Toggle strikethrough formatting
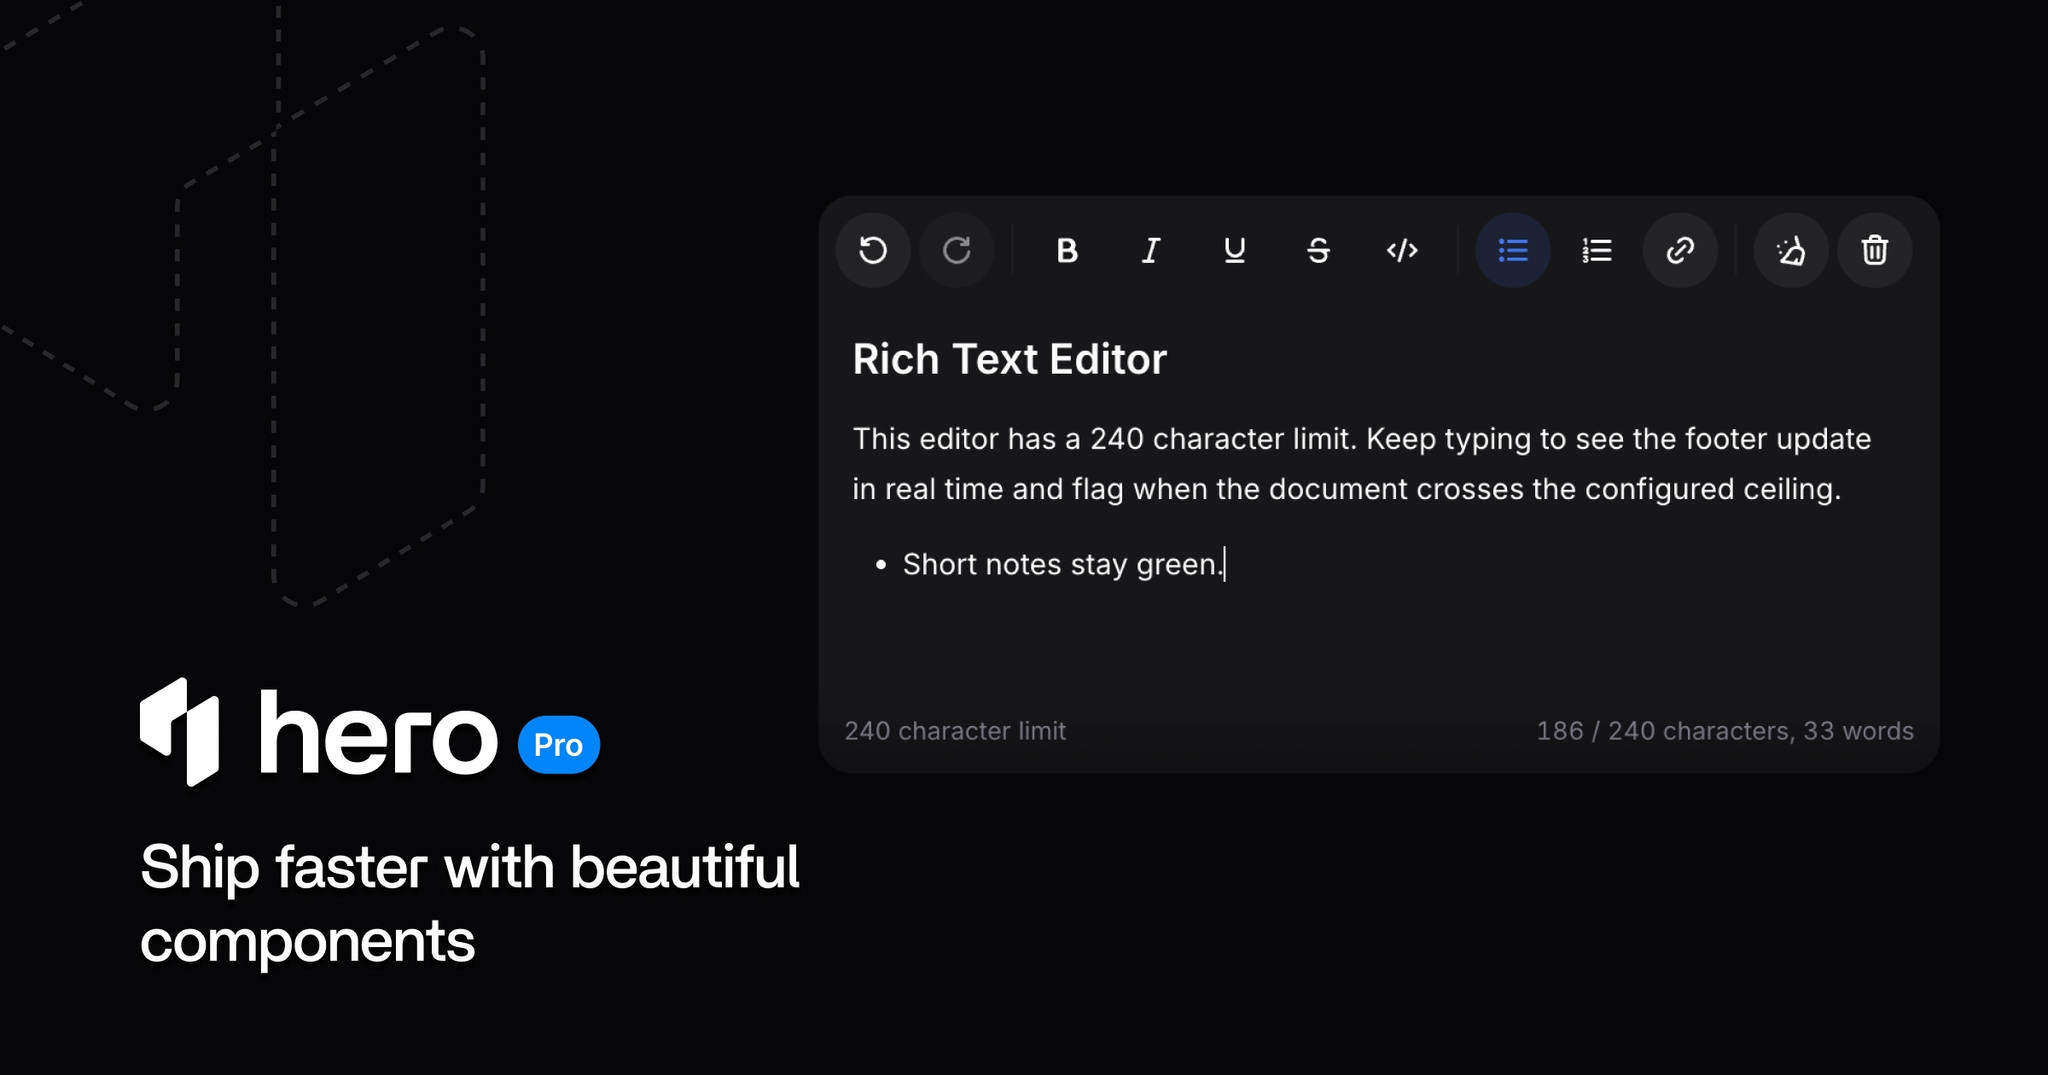This screenshot has height=1075, width=2048. (x=1319, y=250)
